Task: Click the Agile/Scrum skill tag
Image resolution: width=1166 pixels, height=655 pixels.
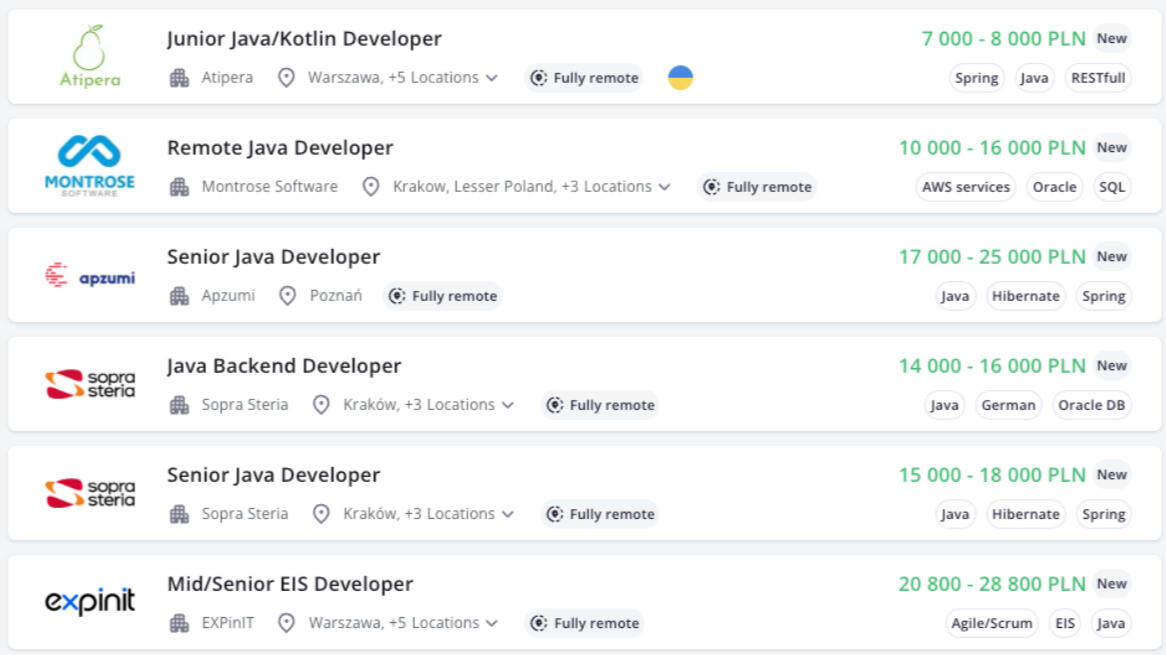Action: [991, 623]
